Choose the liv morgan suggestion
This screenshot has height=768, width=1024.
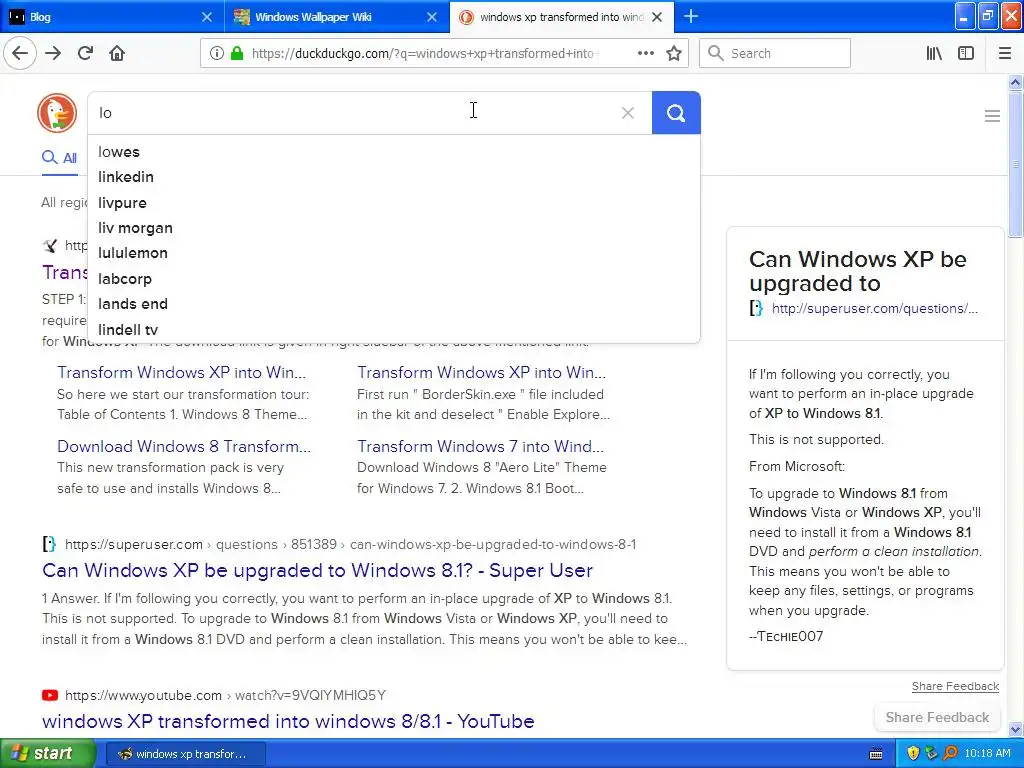(x=394, y=228)
